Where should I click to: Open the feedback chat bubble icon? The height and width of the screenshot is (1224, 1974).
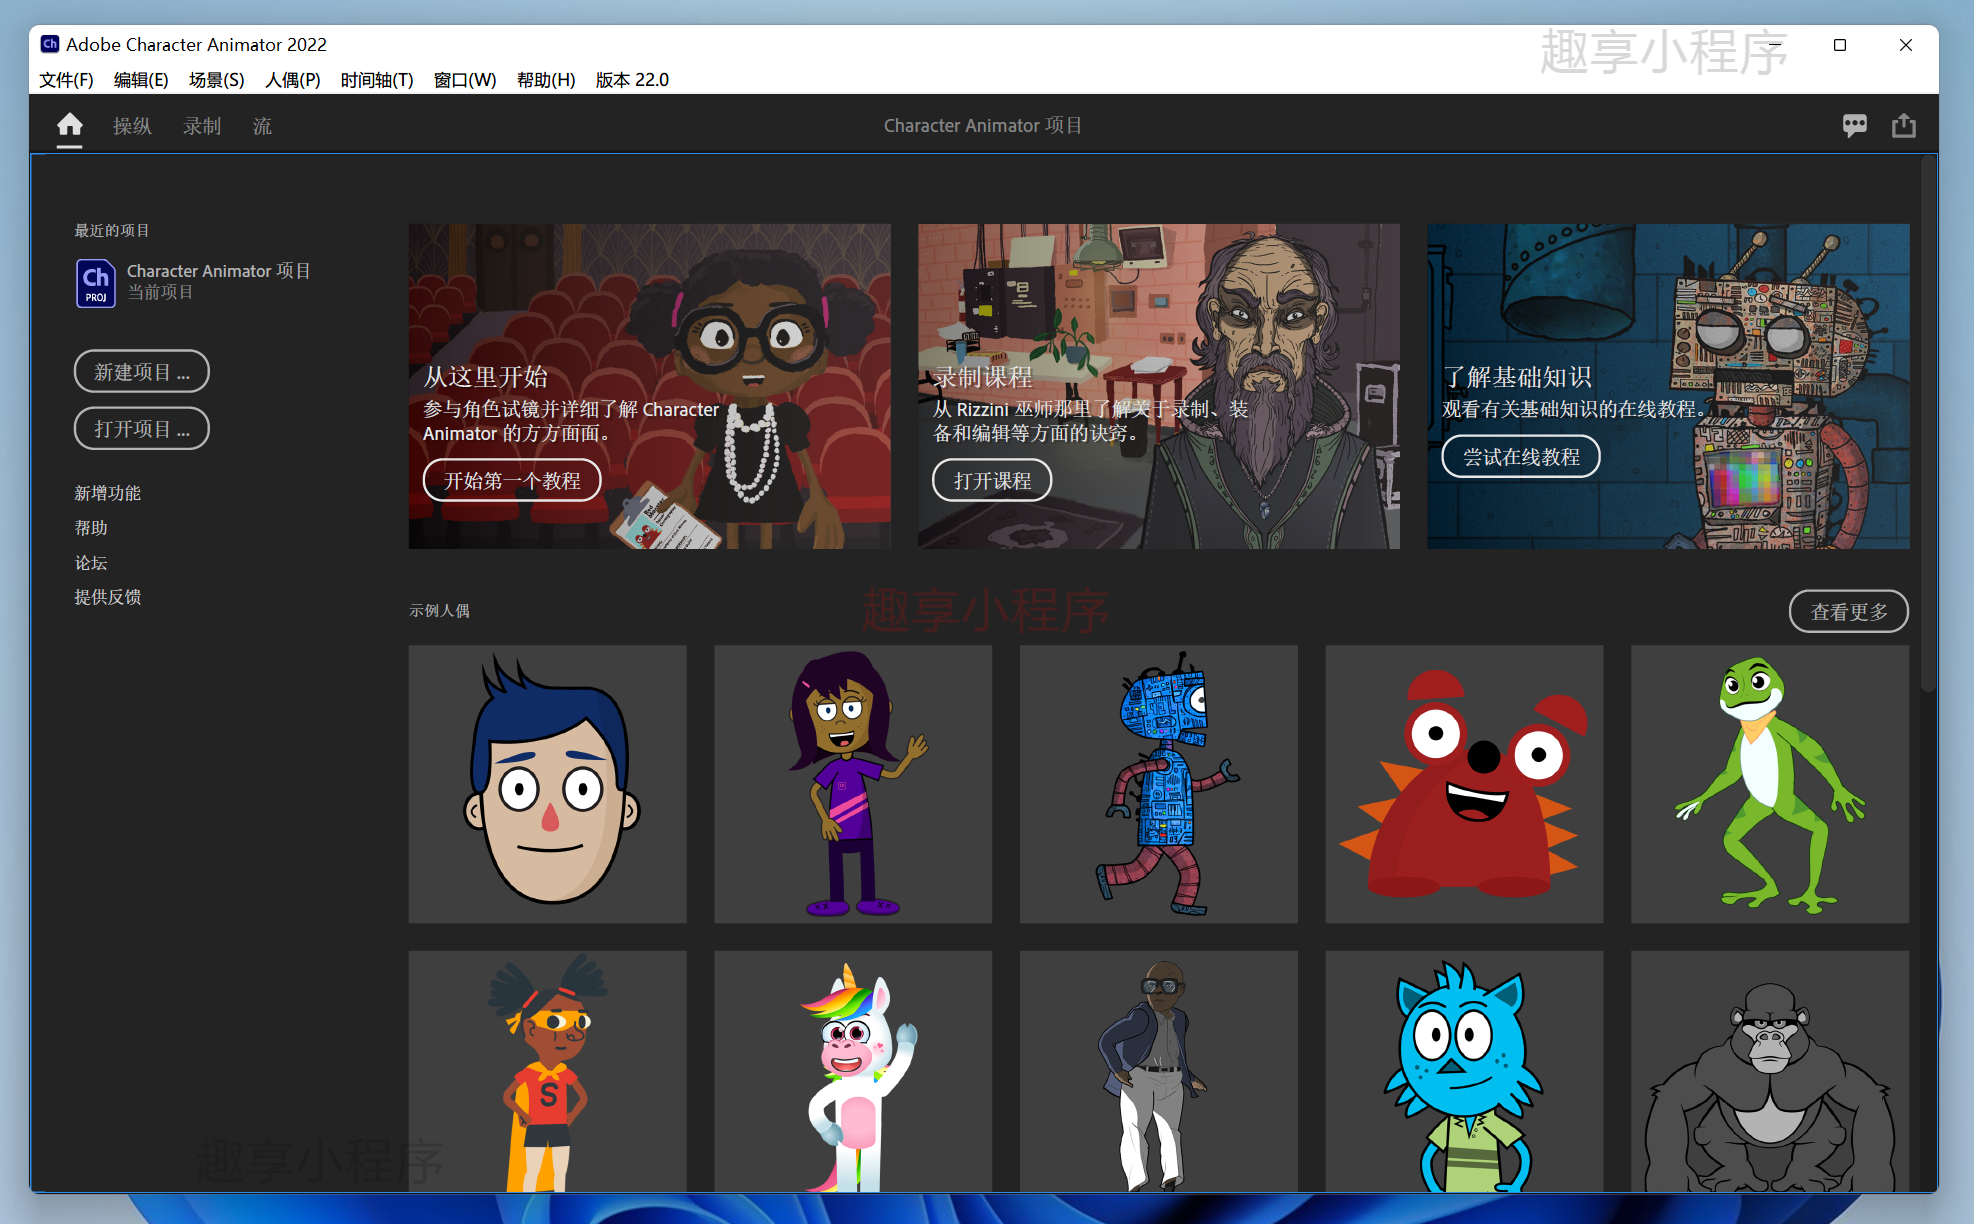tap(1854, 125)
